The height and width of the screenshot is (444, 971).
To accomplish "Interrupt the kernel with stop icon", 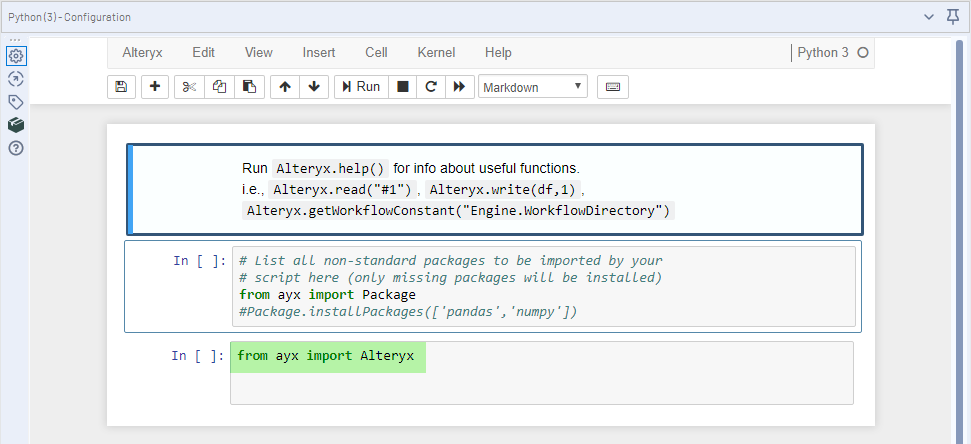I will (402, 87).
